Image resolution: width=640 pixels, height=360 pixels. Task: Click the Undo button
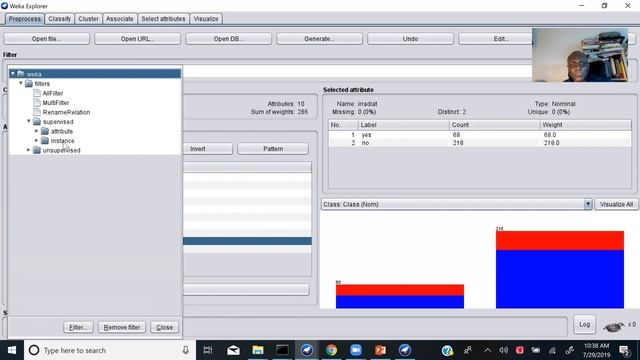[410, 39]
